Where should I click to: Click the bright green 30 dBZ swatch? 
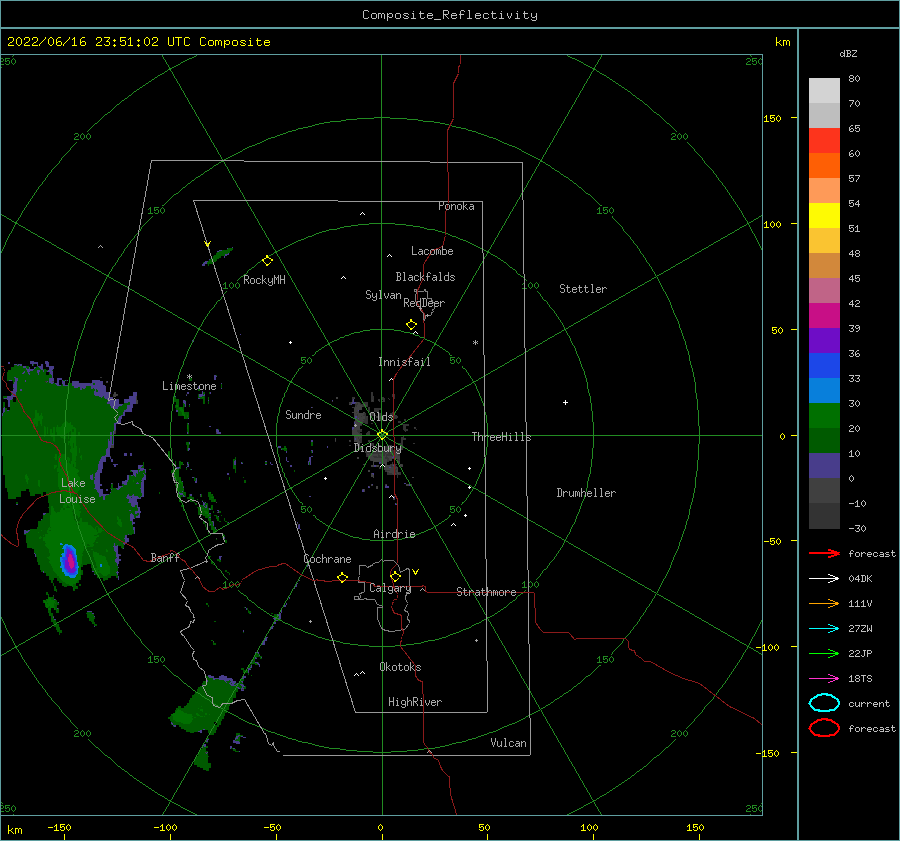click(824, 416)
